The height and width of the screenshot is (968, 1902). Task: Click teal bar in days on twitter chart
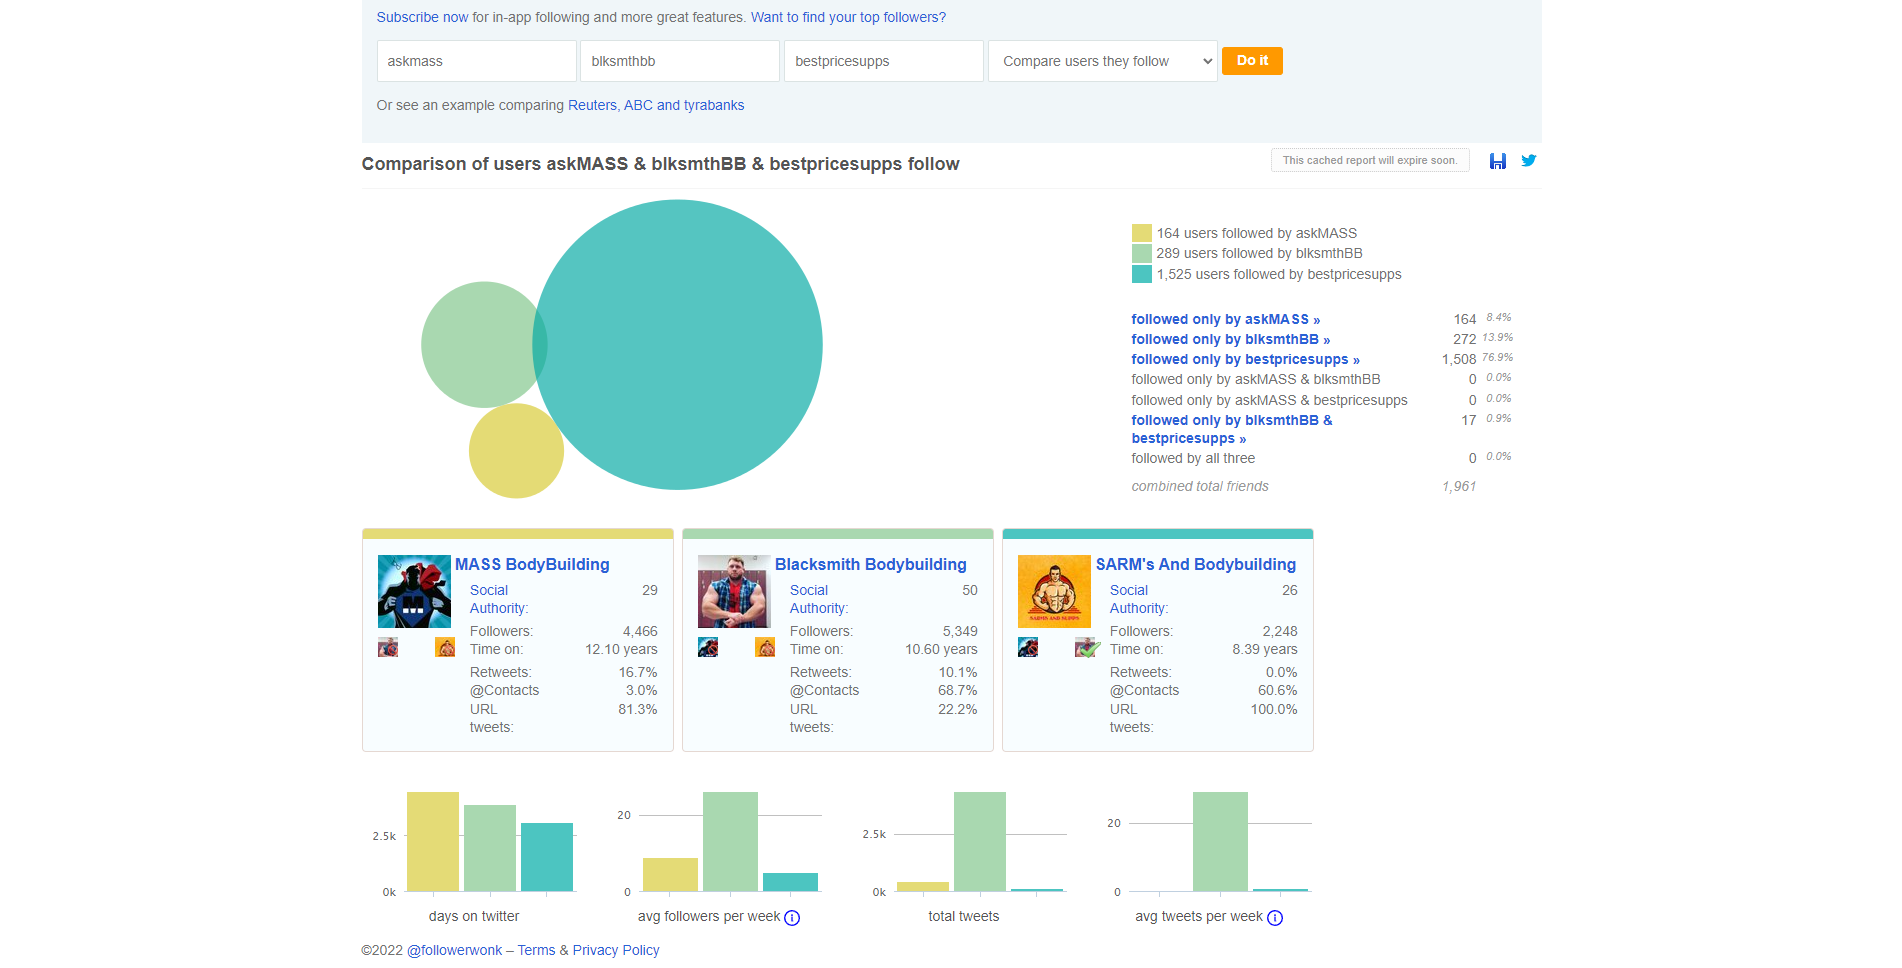coord(547,857)
